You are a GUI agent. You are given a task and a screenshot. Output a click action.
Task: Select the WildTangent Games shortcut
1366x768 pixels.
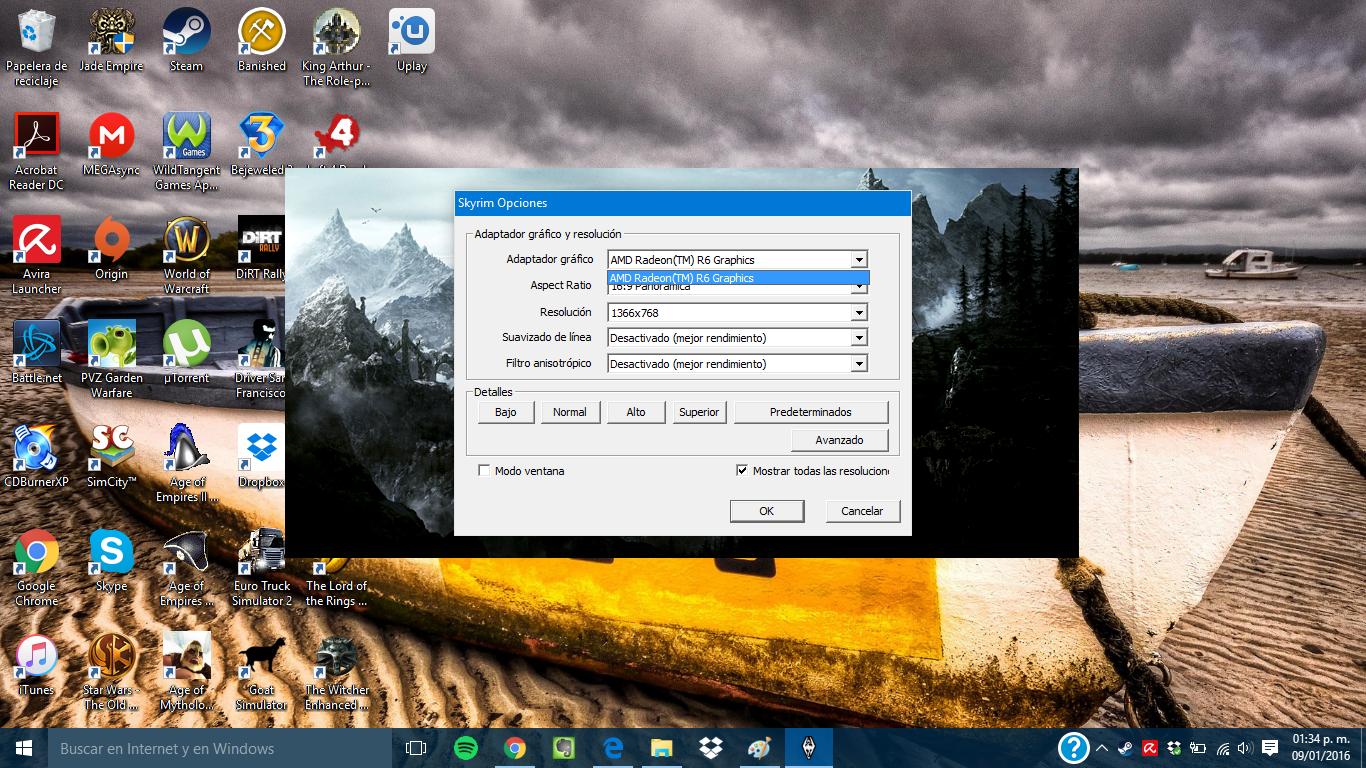(x=186, y=151)
